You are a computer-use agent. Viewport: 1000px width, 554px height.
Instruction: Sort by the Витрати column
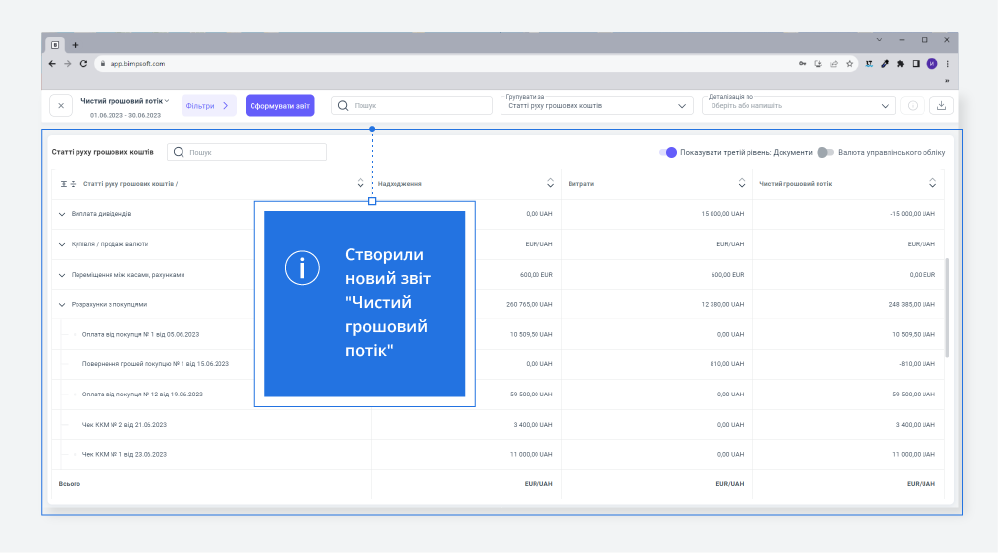(x=742, y=183)
